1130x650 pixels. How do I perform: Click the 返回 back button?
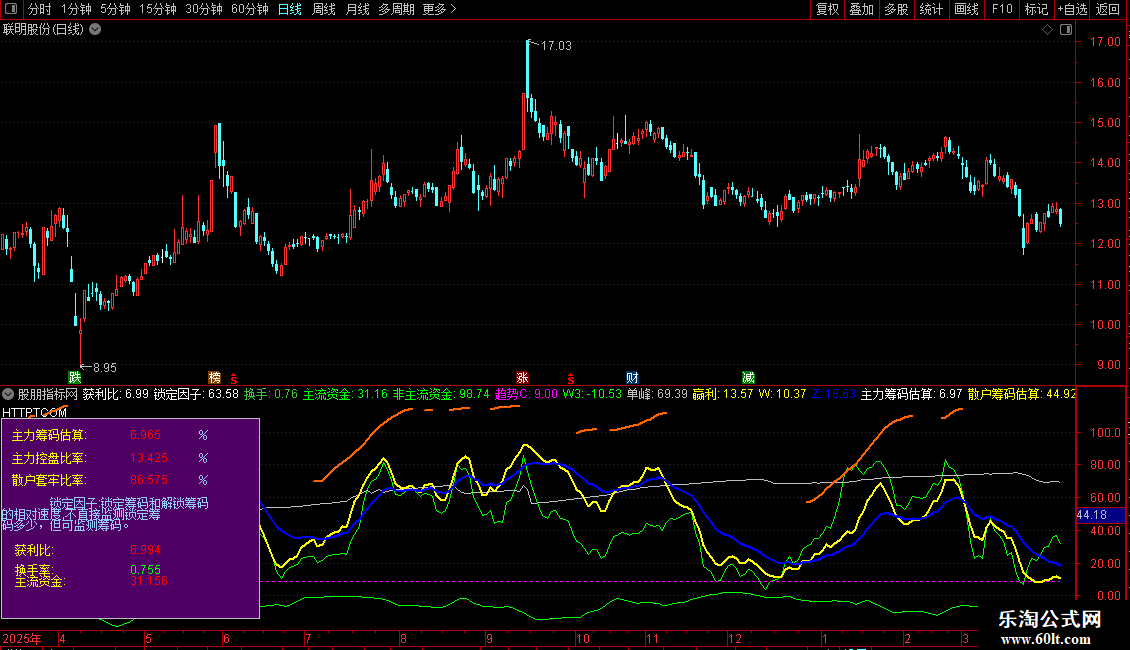click(x=1108, y=10)
